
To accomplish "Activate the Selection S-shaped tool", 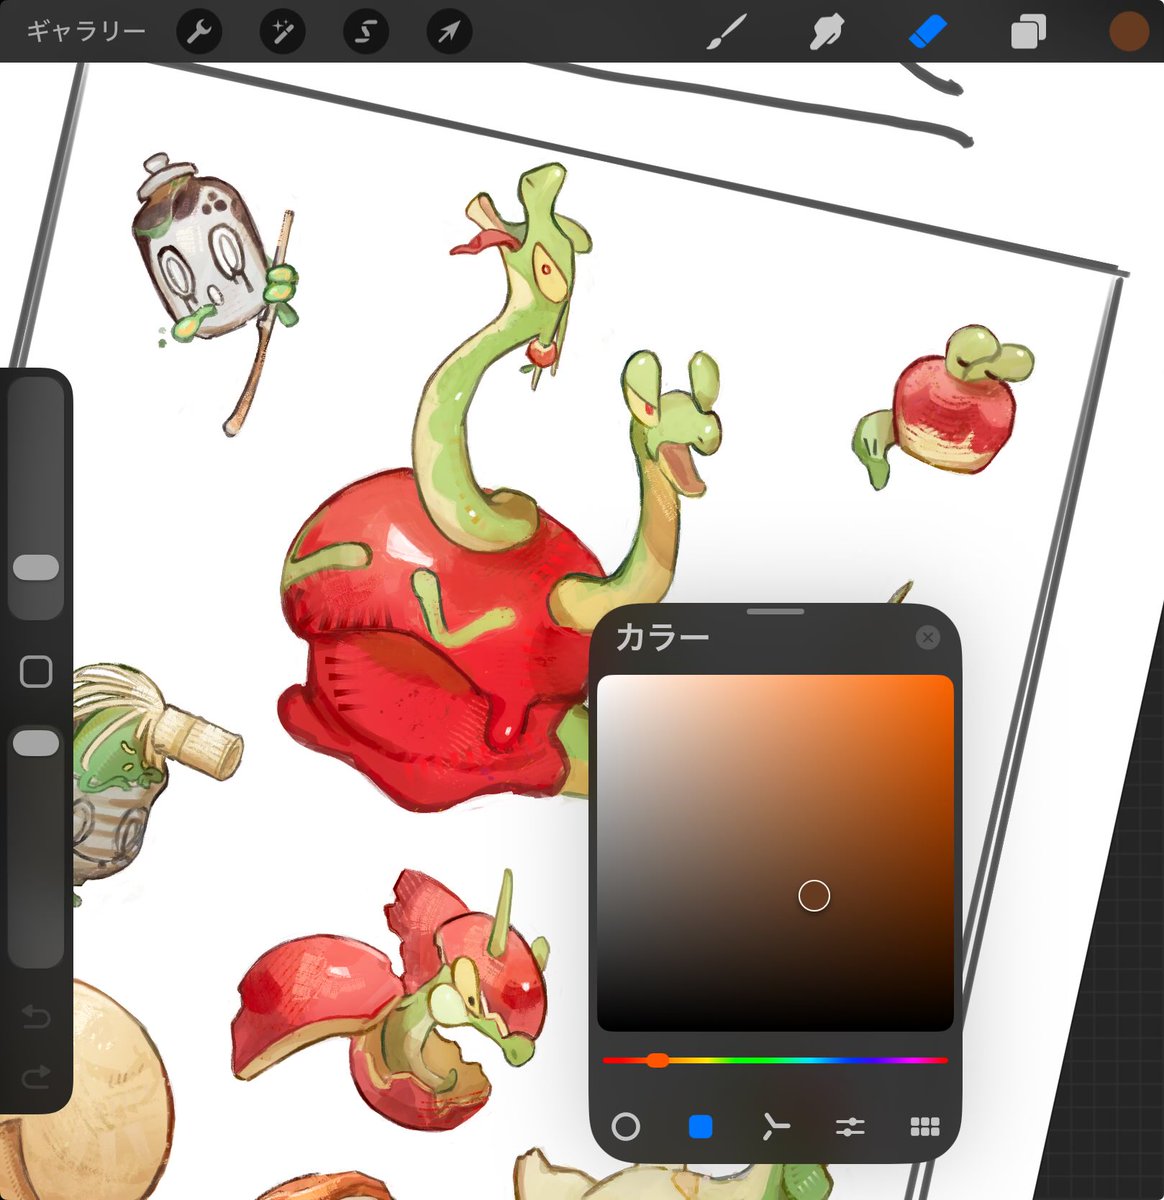I will click(x=366, y=32).
